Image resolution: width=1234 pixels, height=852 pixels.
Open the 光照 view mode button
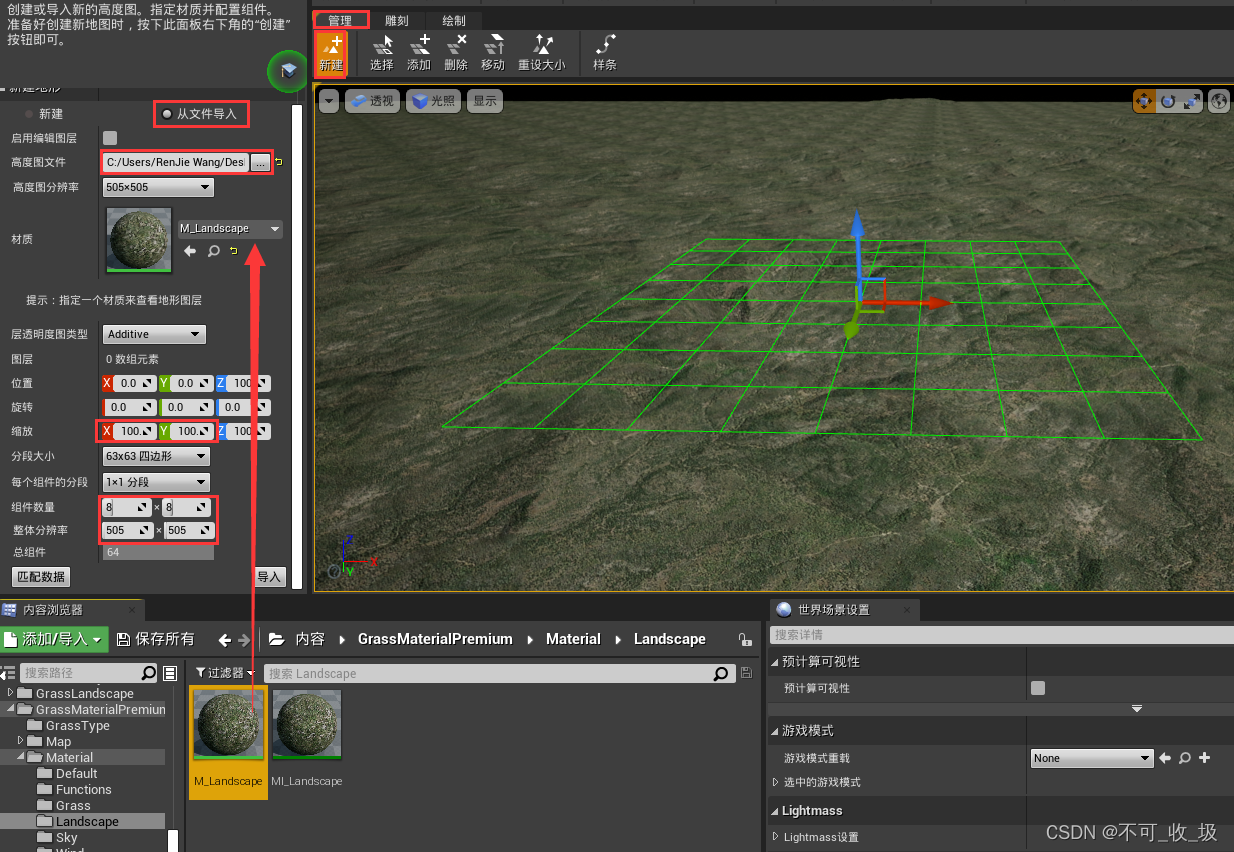click(x=434, y=101)
